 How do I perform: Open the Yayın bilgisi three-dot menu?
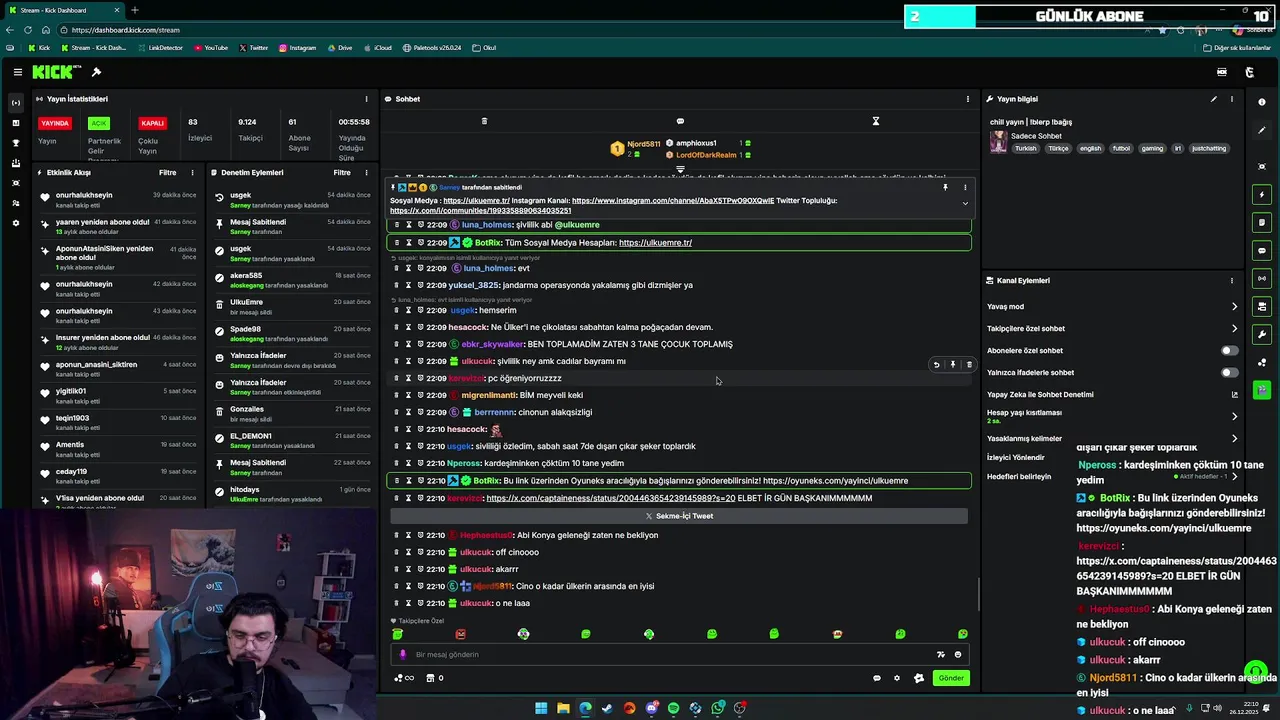coord(1232,99)
